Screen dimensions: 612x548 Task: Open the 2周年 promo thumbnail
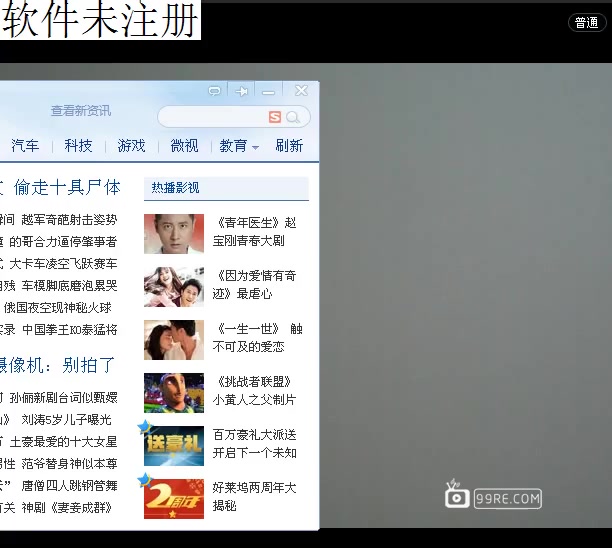point(174,499)
